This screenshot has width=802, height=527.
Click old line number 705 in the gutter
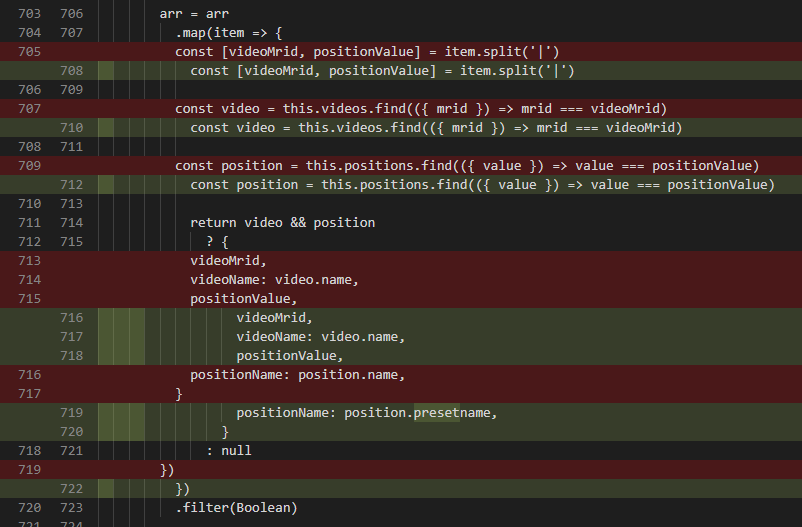[29, 51]
